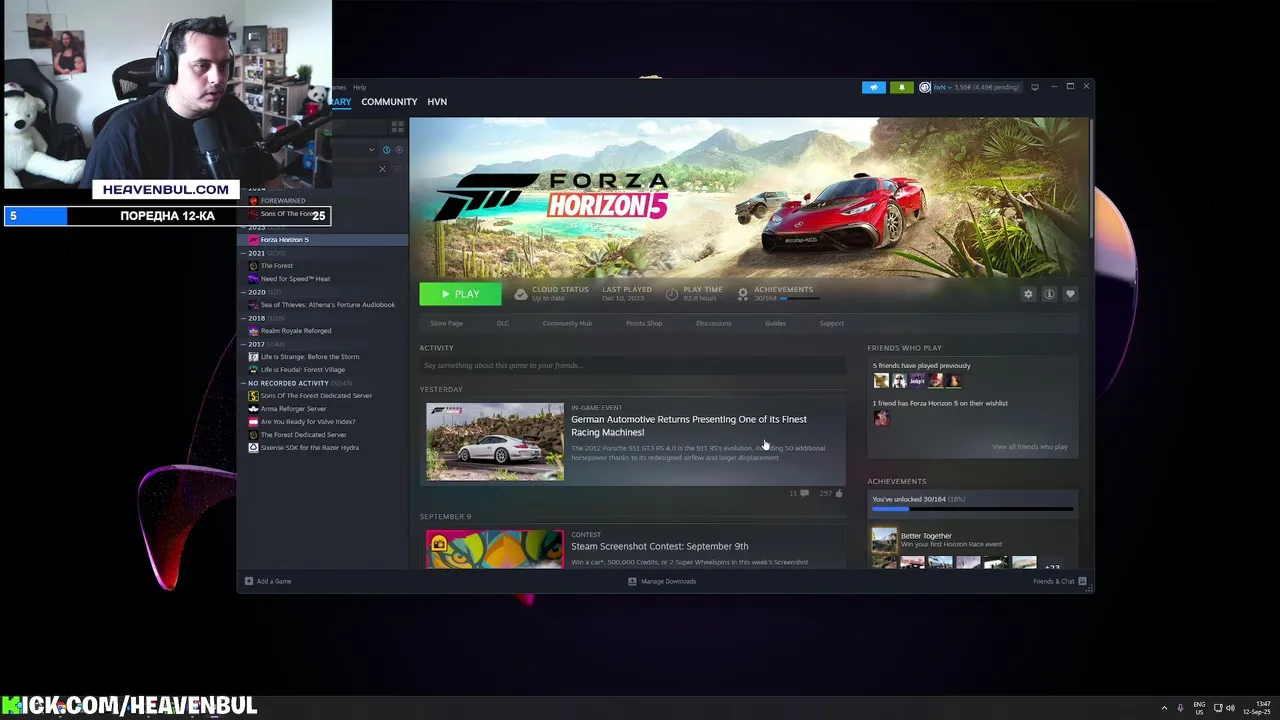
Task: Click the activity say-something input field
Action: (x=632, y=365)
